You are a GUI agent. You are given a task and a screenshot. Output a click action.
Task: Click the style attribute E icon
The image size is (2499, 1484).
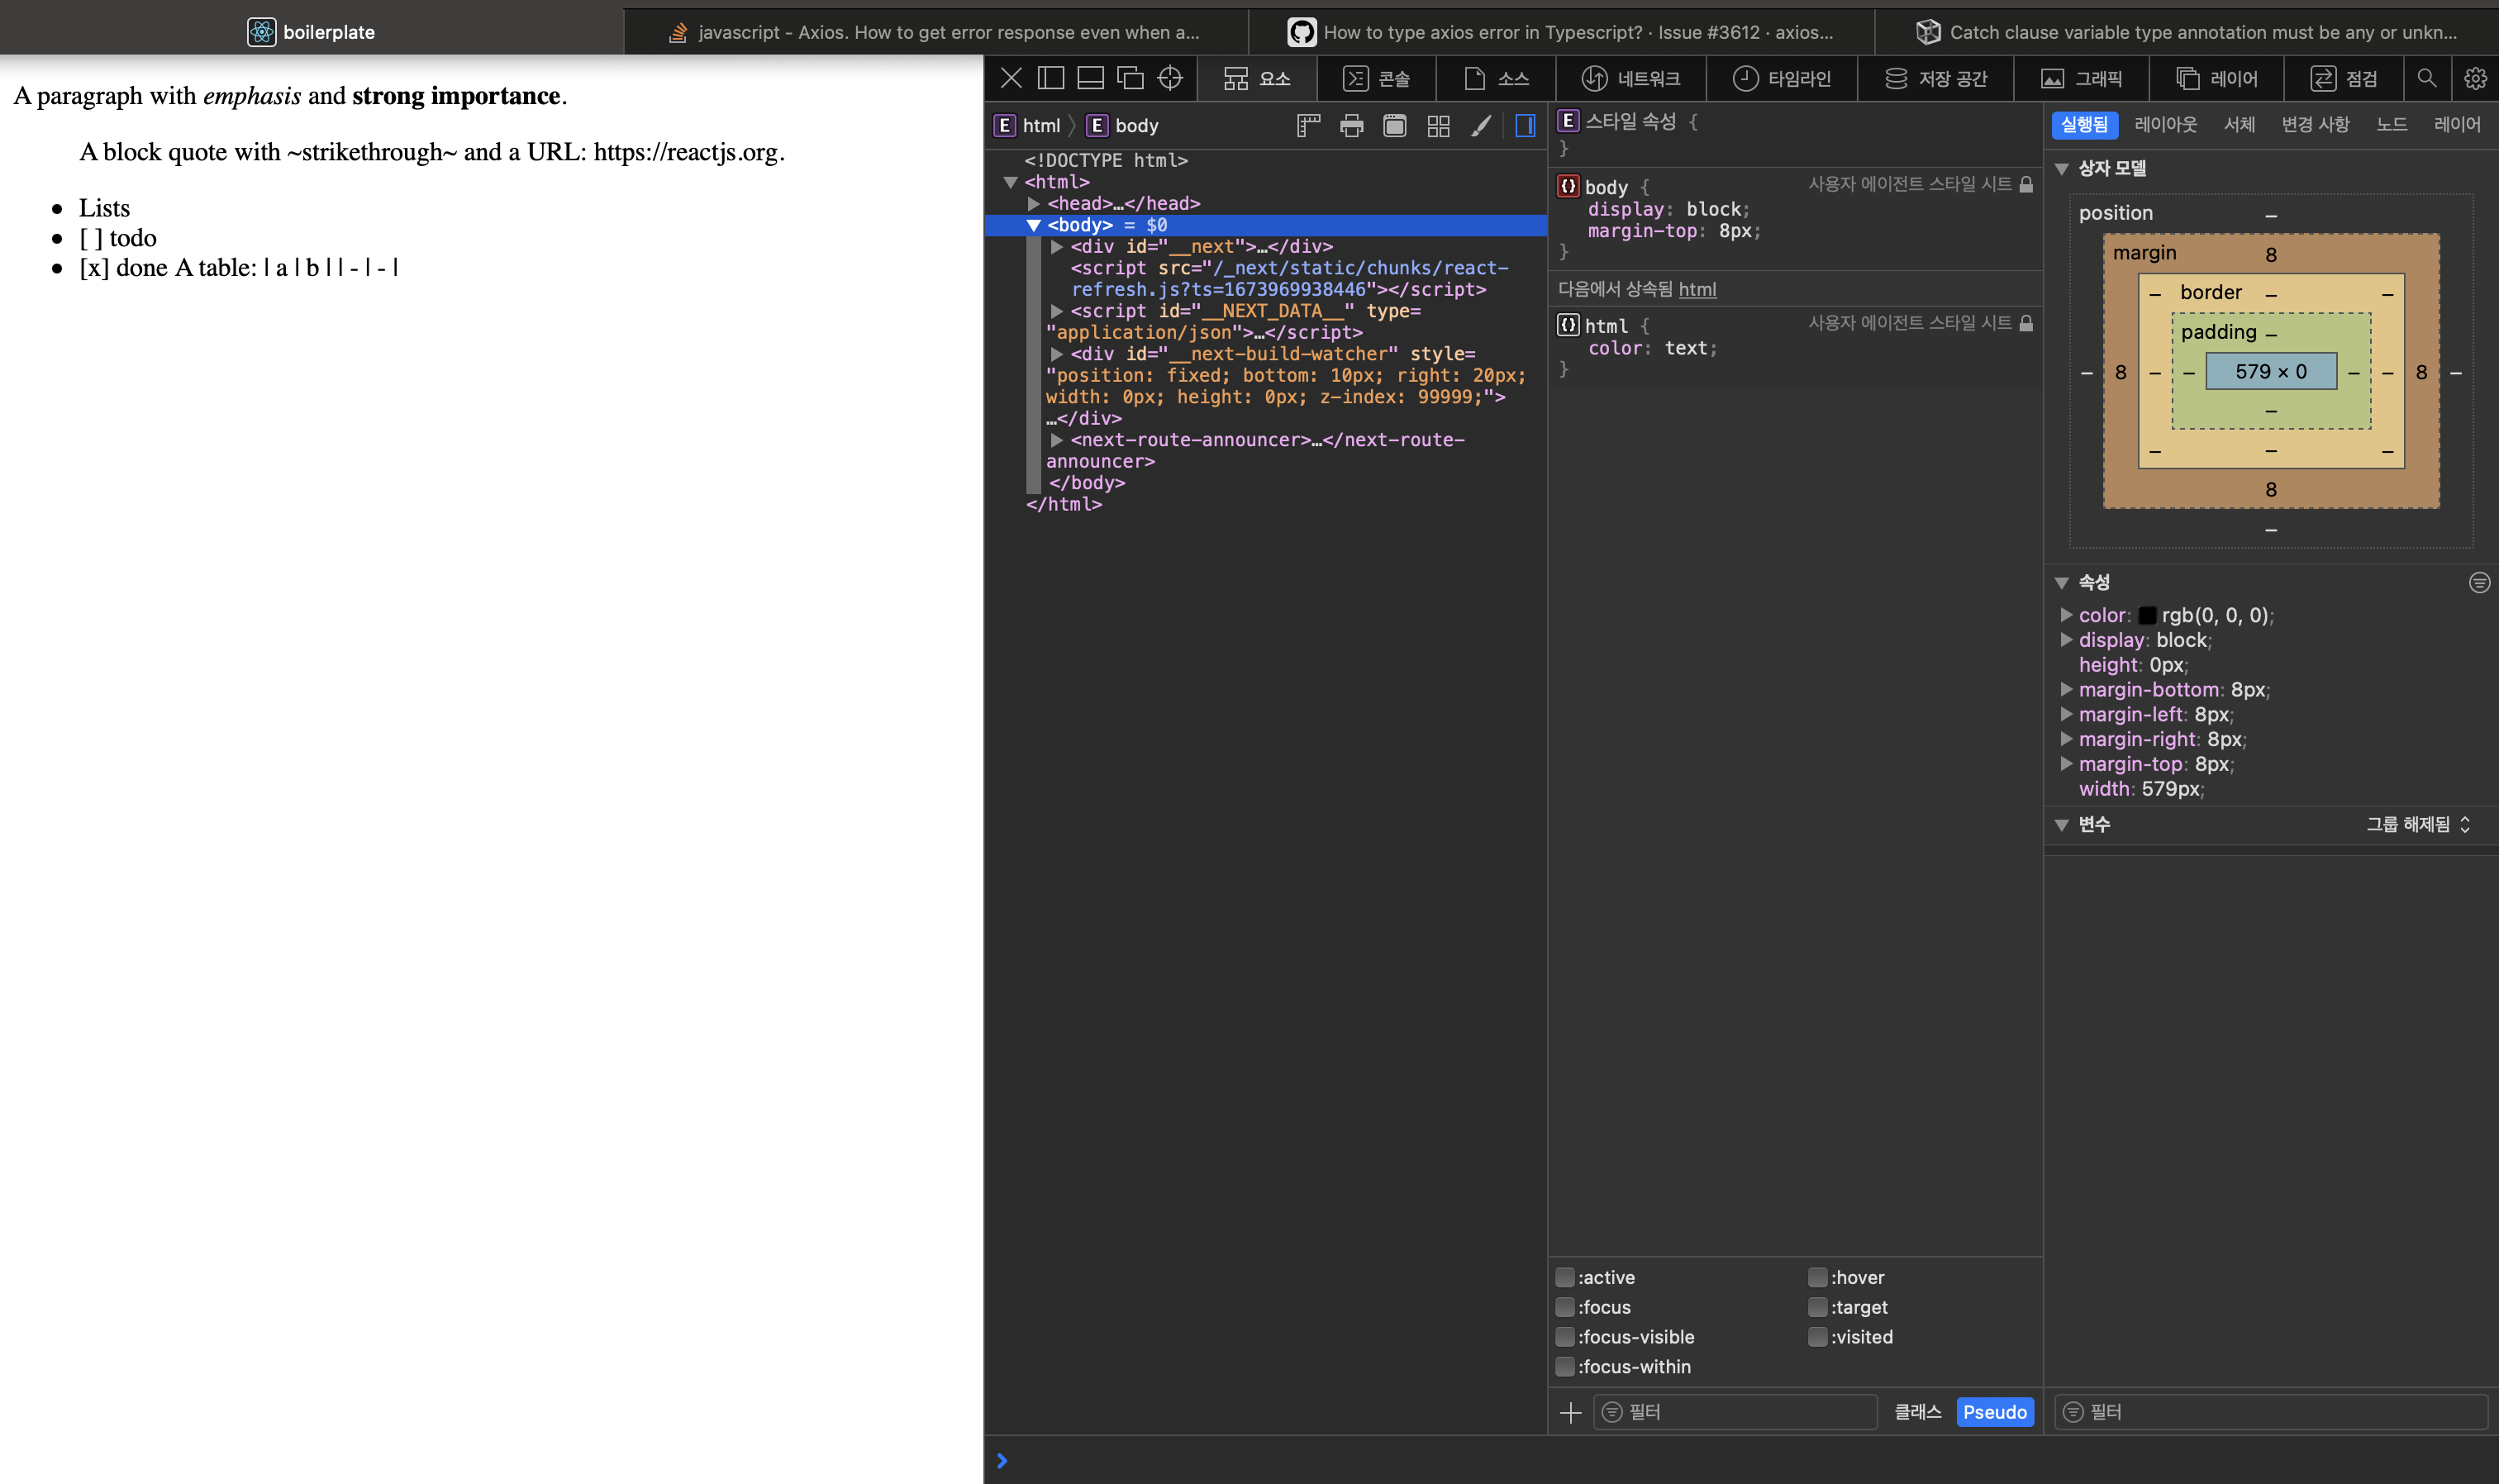1568,121
